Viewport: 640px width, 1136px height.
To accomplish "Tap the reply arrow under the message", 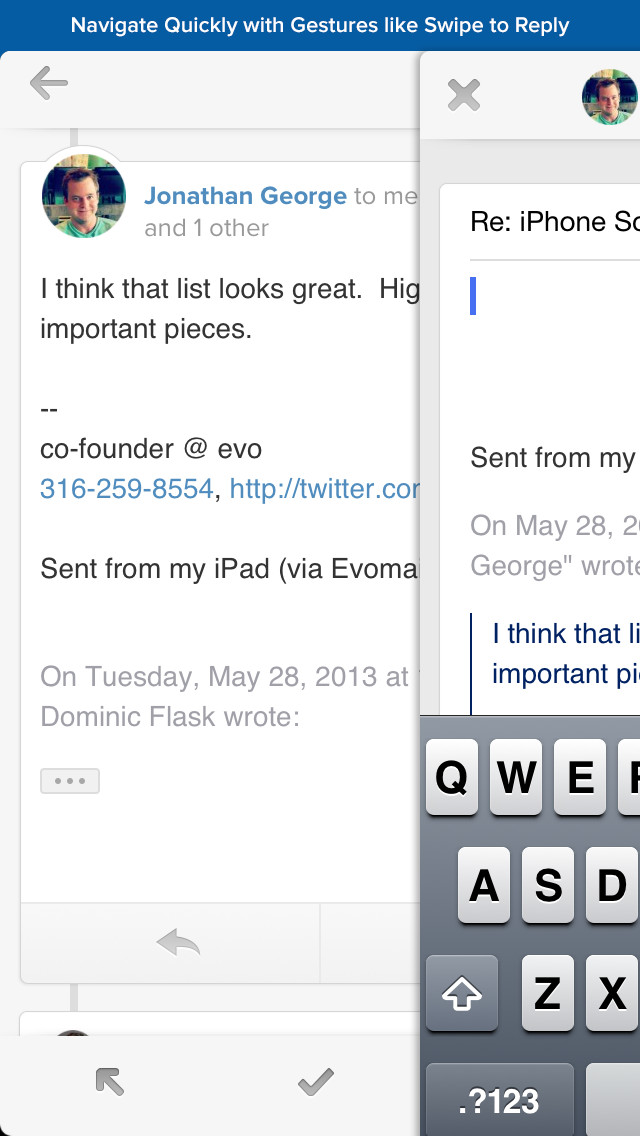I will (x=178, y=943).
